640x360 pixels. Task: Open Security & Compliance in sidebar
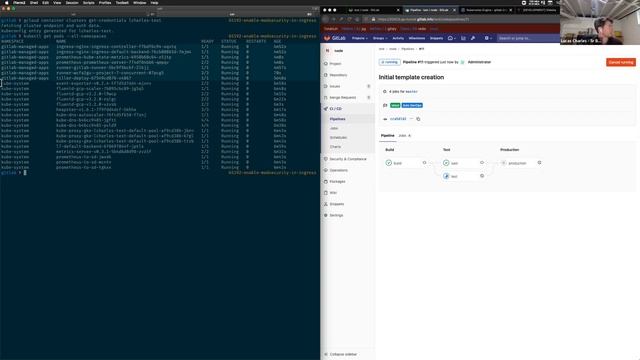(x=348, y=159)
